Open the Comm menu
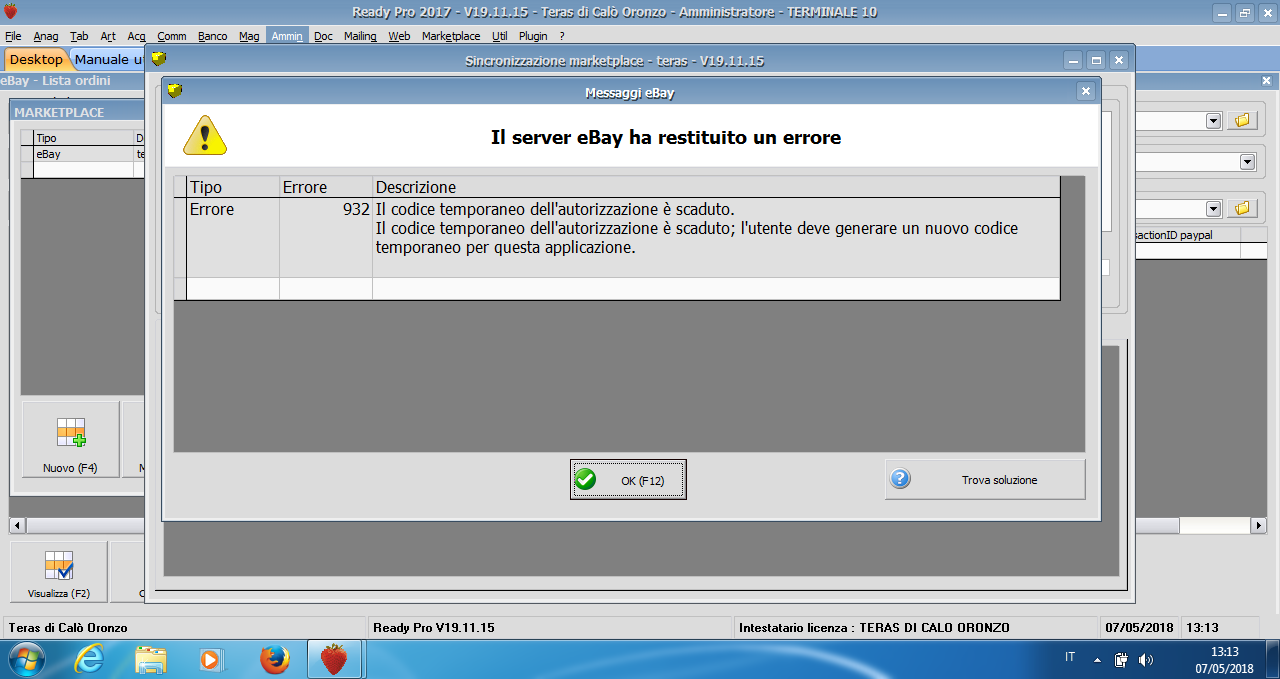 tap(172, 36)
